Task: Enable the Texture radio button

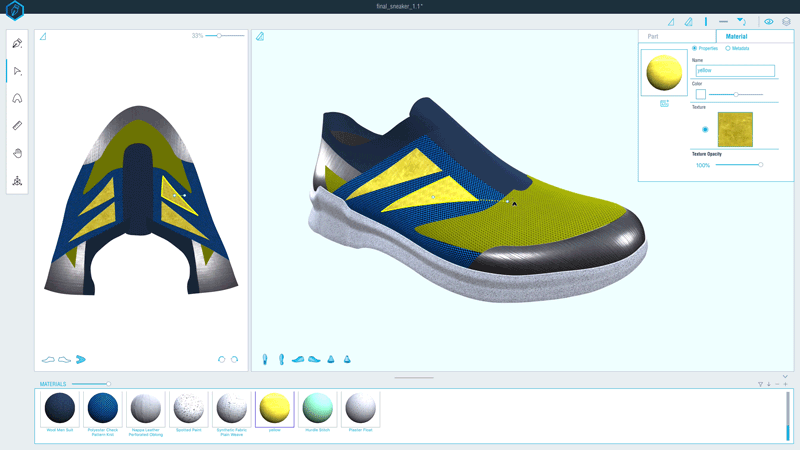Action: (705, 129)
